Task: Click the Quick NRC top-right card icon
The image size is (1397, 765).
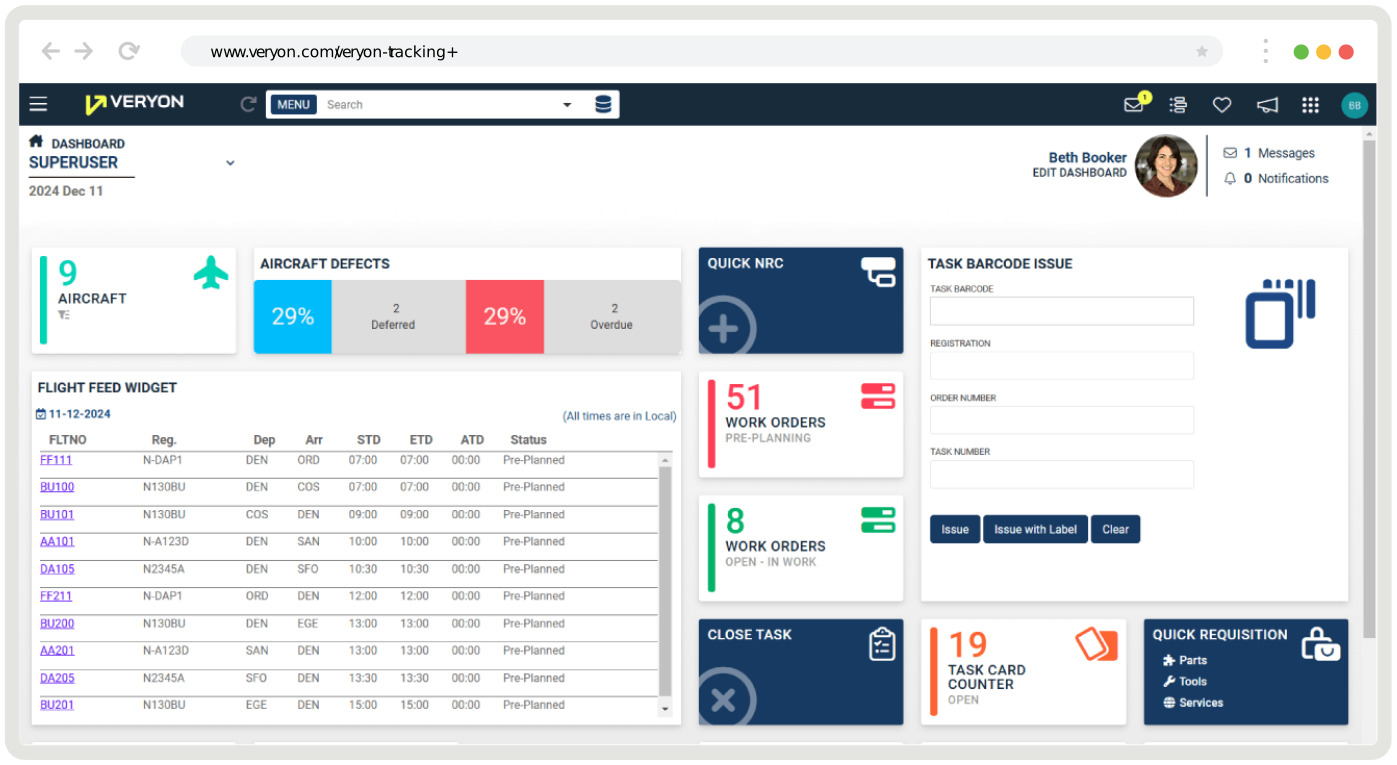Action: 879,272
